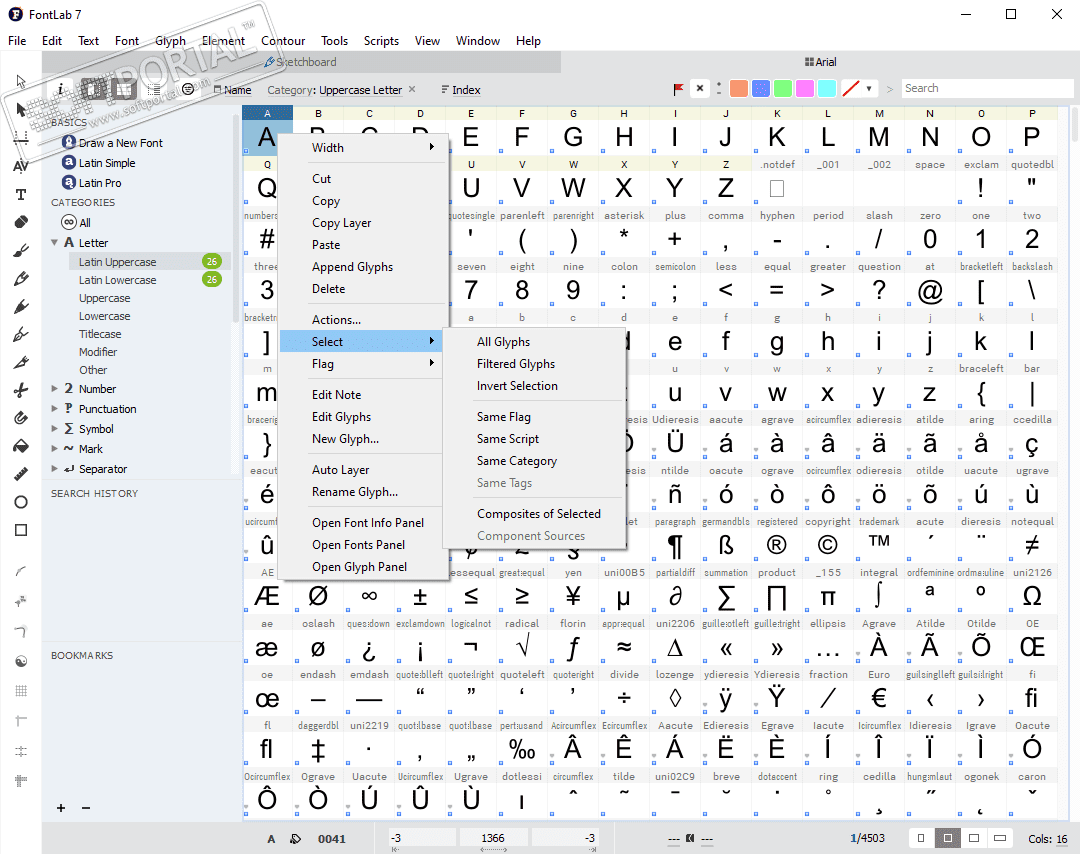
Task: Expand the Symbol category
Action: (x=54, y=428)
